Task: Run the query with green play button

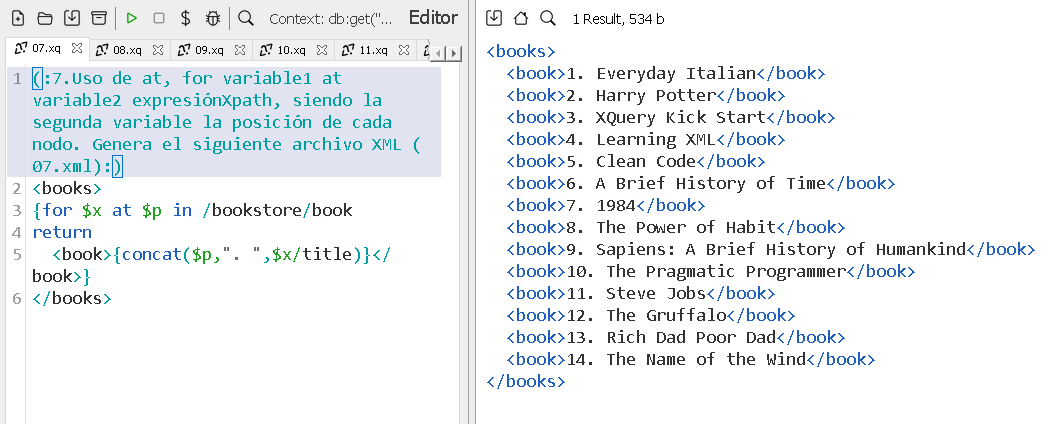Action: (132, 18)
